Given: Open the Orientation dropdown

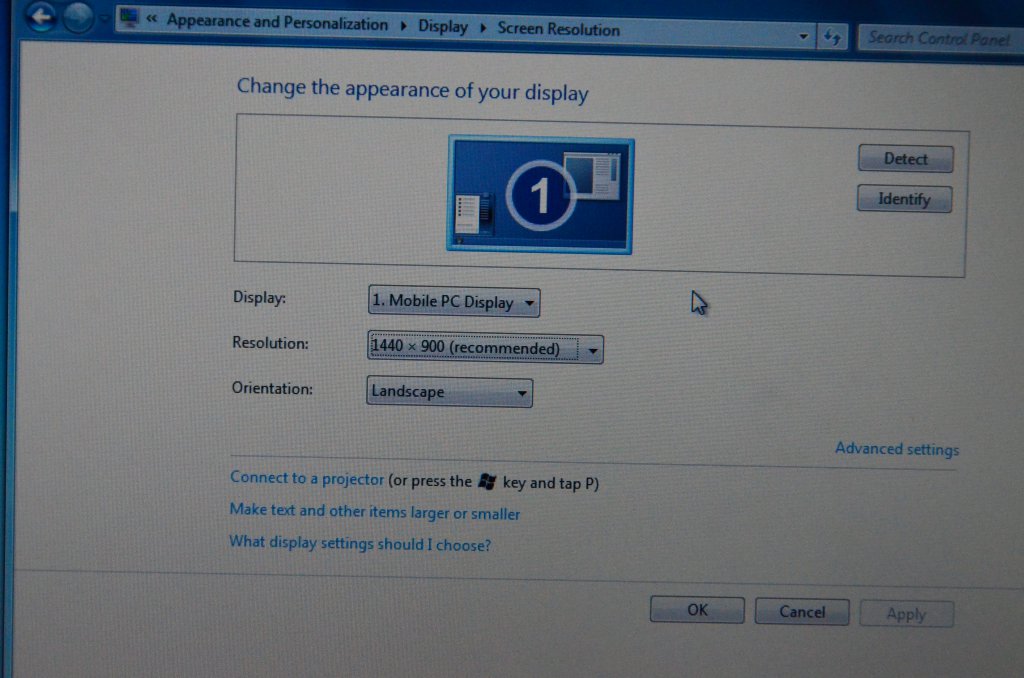Looking at the screenshot, I should (x=449, y=392).
